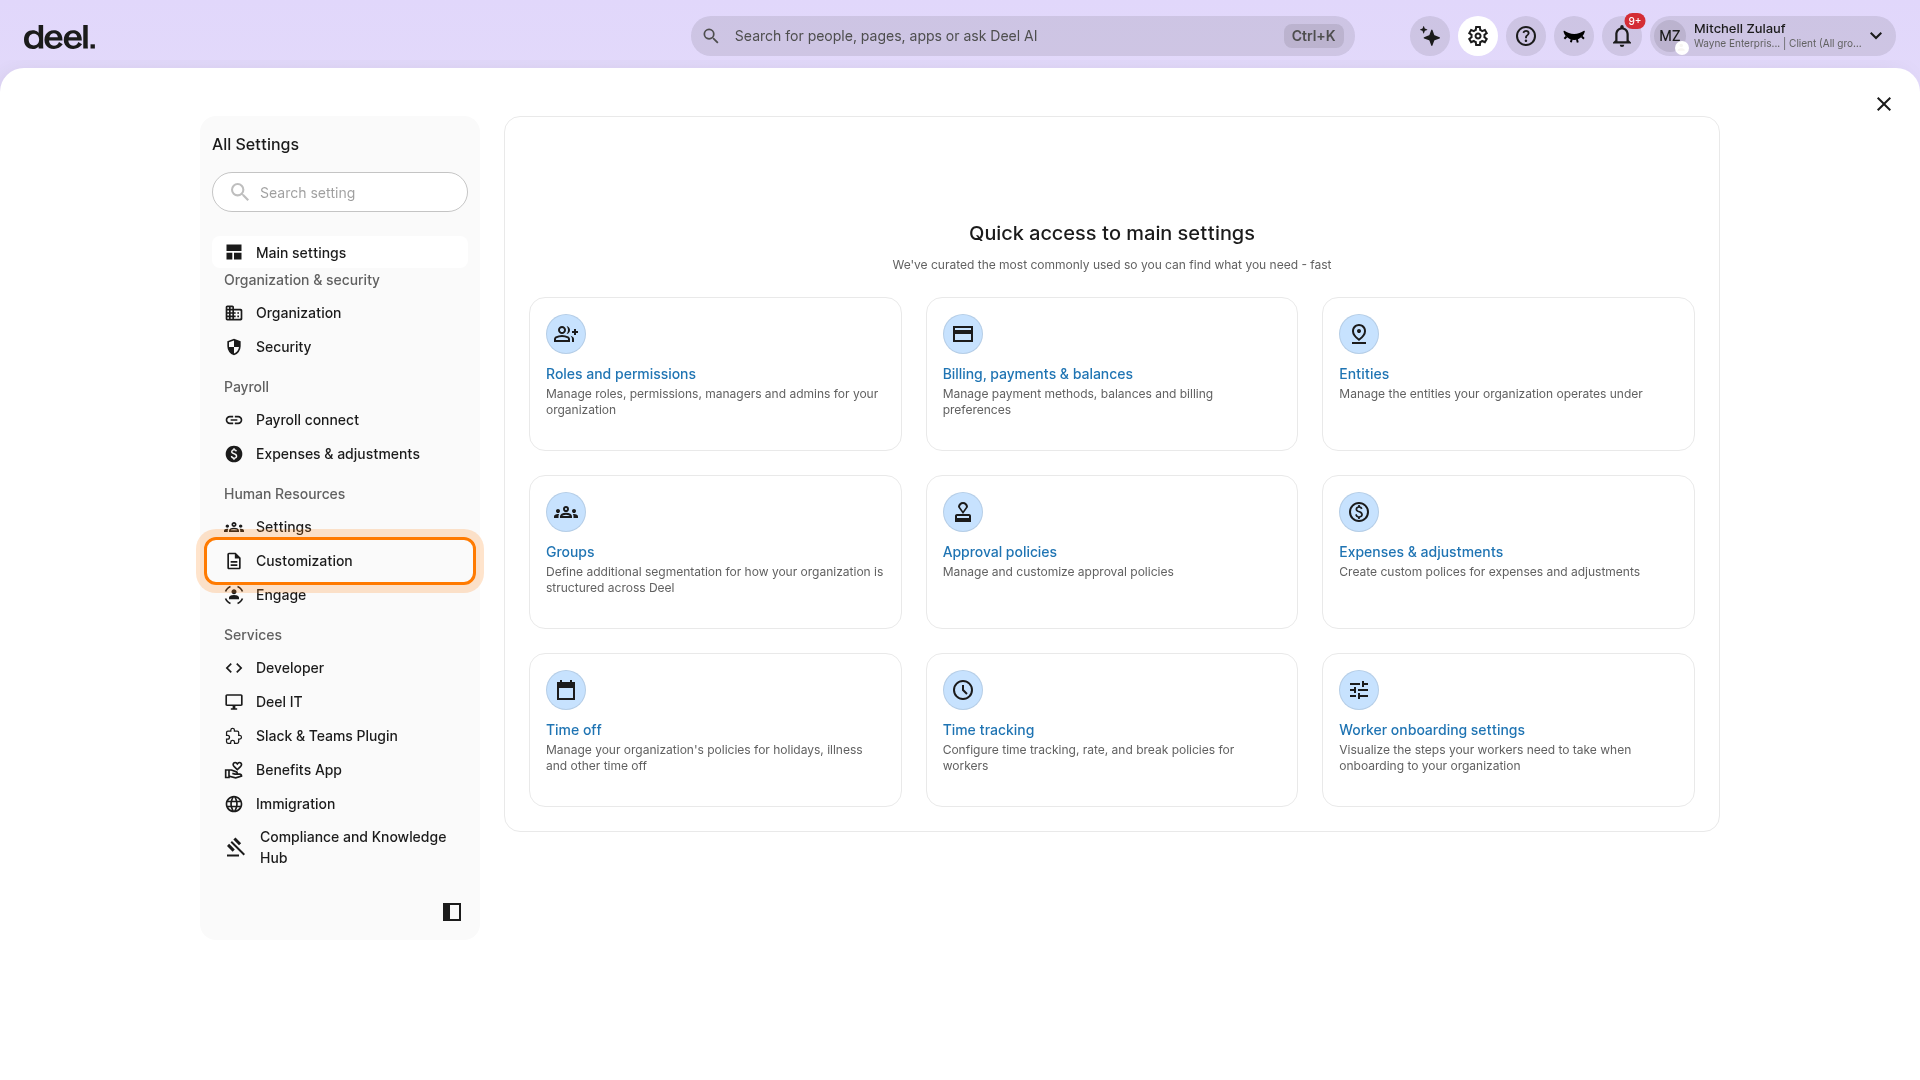Click the Time tracking clock icon

point(963,690)
